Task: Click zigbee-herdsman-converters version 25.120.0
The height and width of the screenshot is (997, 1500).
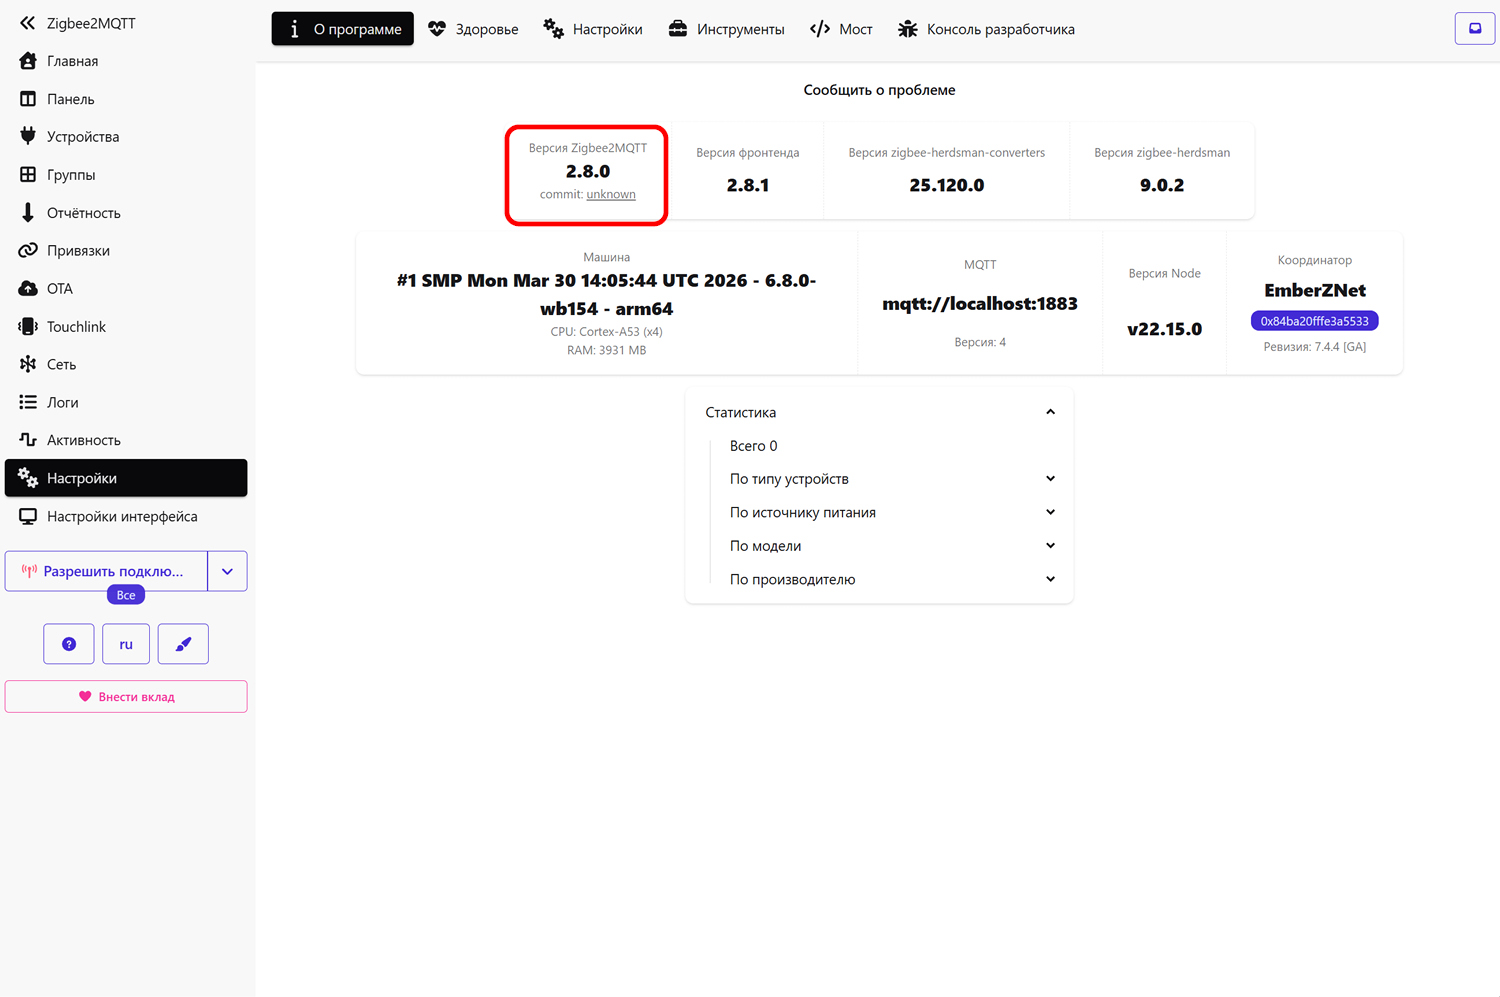Action: [x=947, y=185]
